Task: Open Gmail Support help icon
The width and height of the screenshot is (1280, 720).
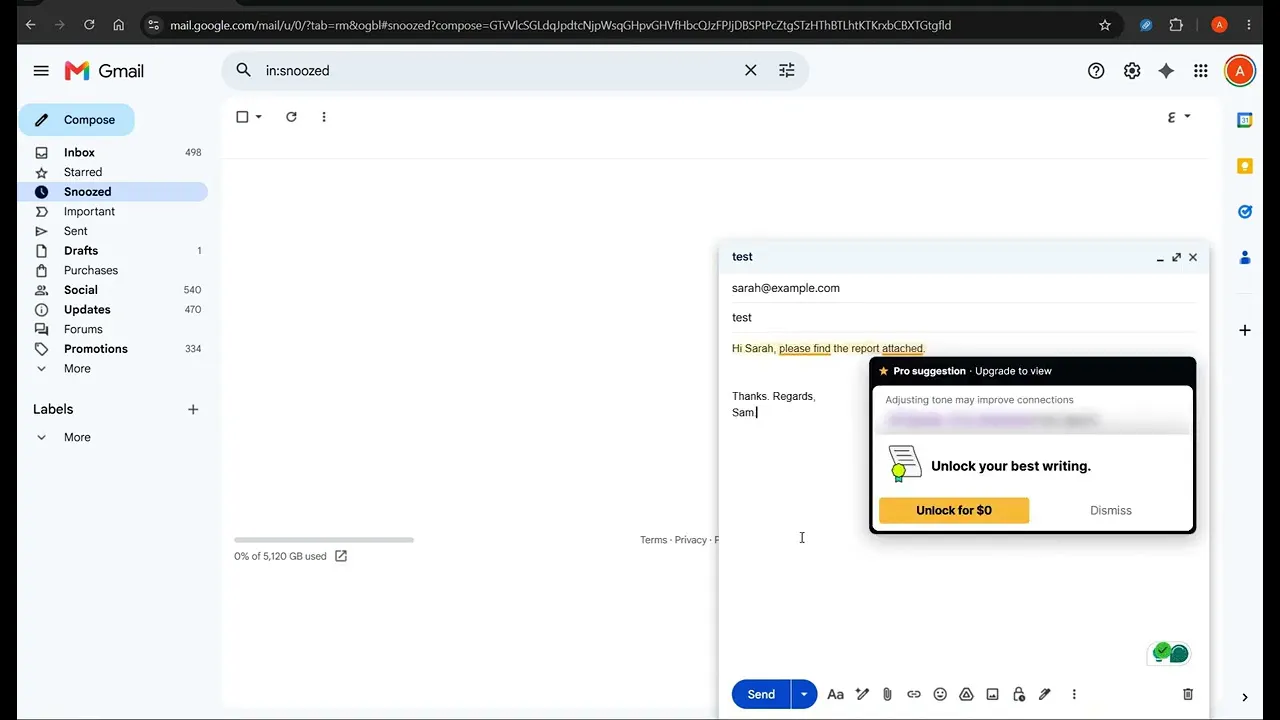Action: [x=1096, y=71]
